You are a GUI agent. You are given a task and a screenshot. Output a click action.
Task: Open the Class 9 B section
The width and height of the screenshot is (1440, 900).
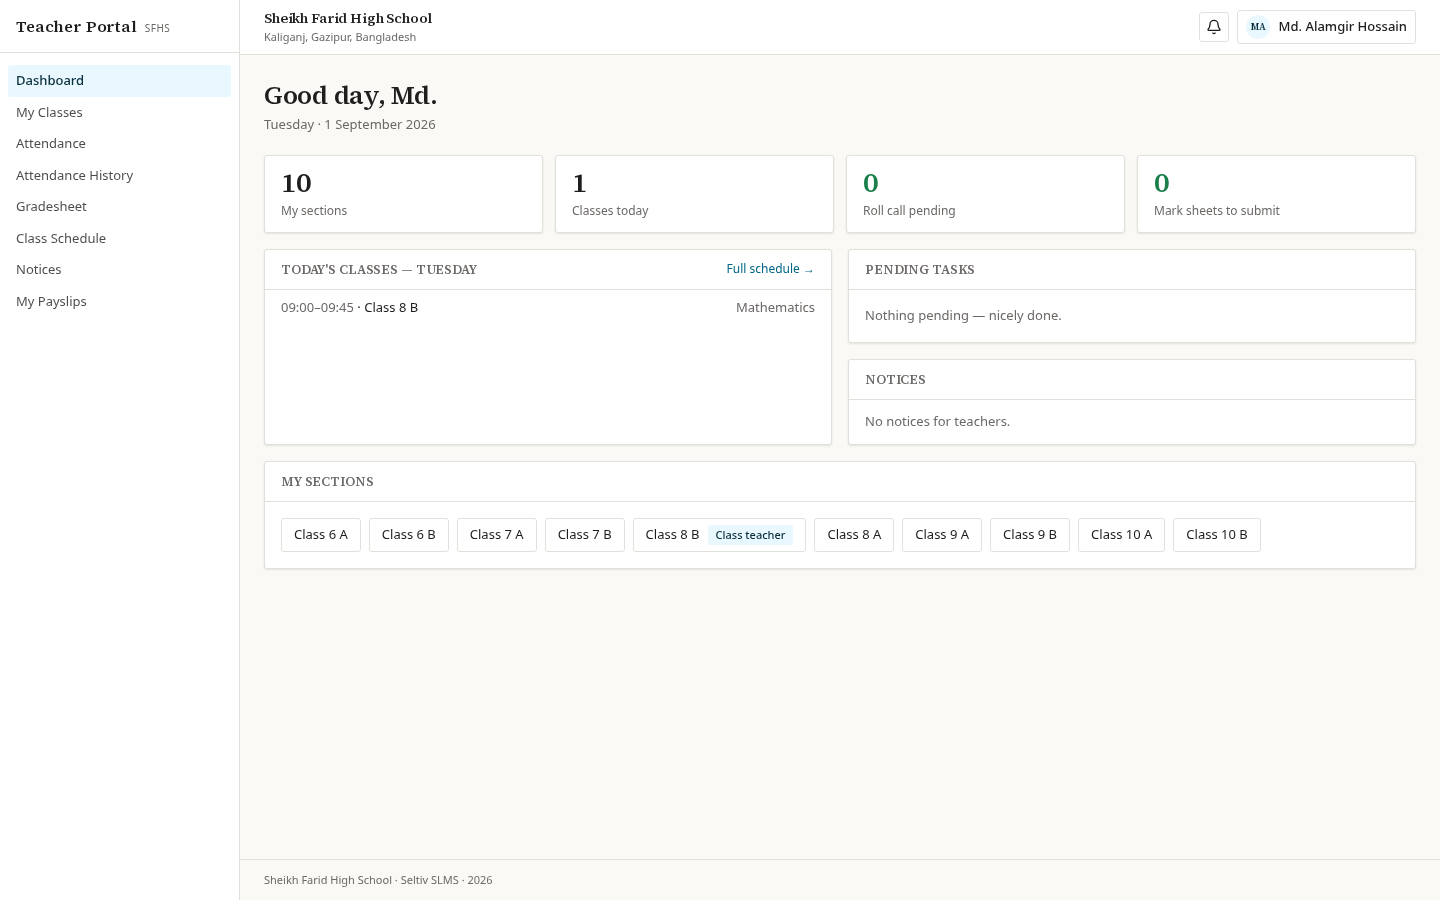tap(1030, 535)
